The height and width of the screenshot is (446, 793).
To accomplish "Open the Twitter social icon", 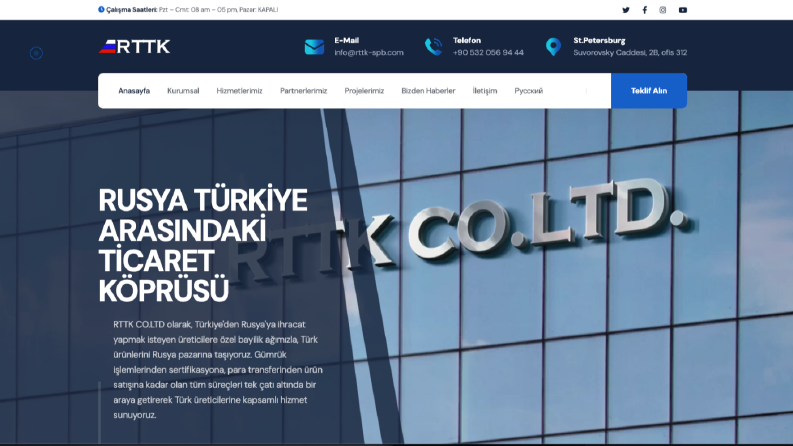I will 626,10.
